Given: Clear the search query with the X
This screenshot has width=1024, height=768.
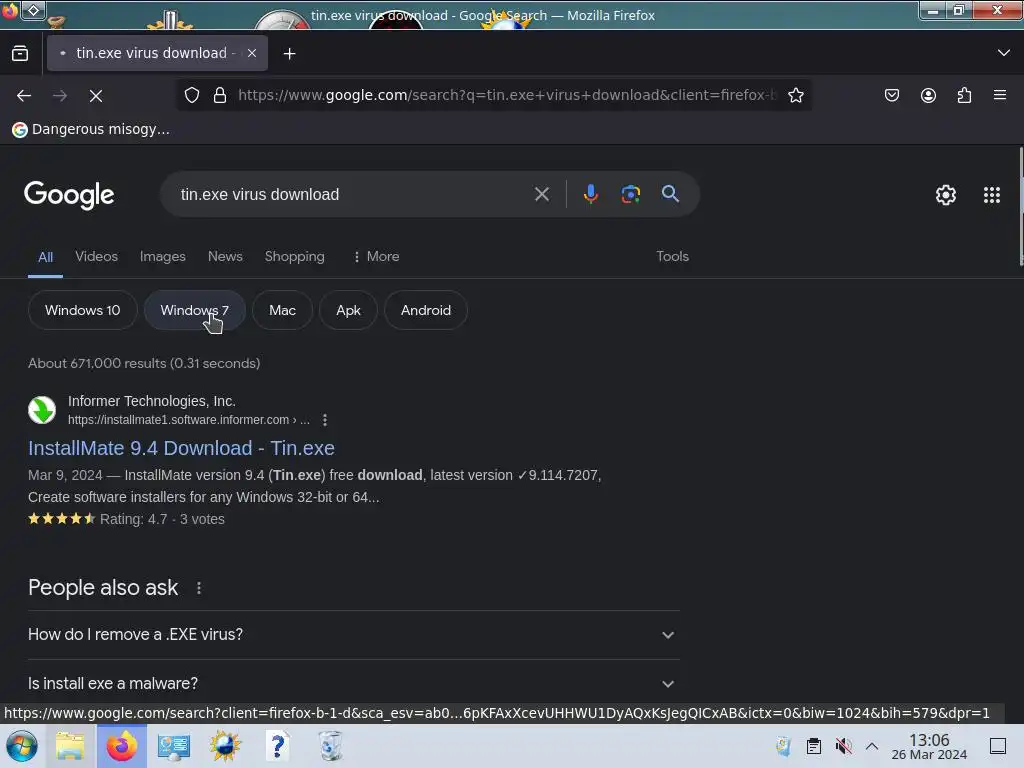Looking at the screenshot, I should pos(541,194).
